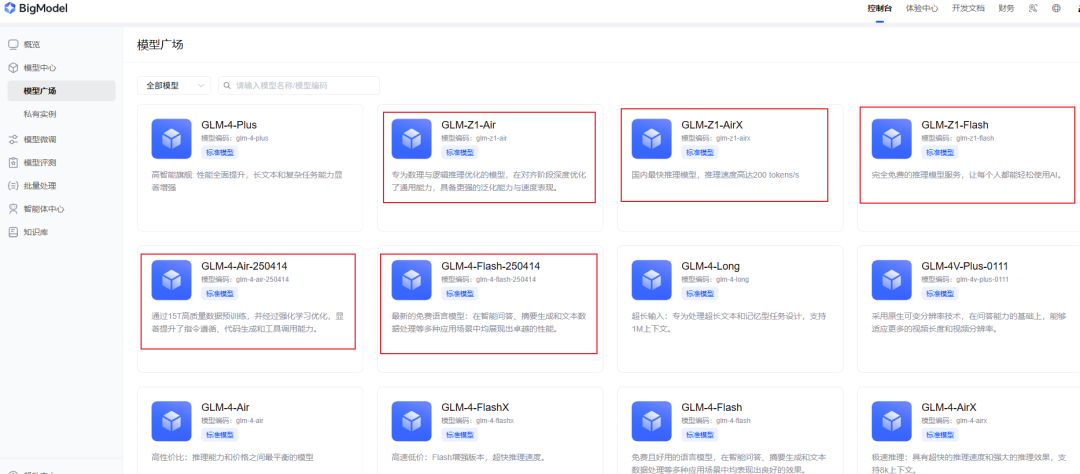Click the GLM-Z1-Flash title text
The height and width of the screenshot is (474, 1080).
click(x=955, y=125)
